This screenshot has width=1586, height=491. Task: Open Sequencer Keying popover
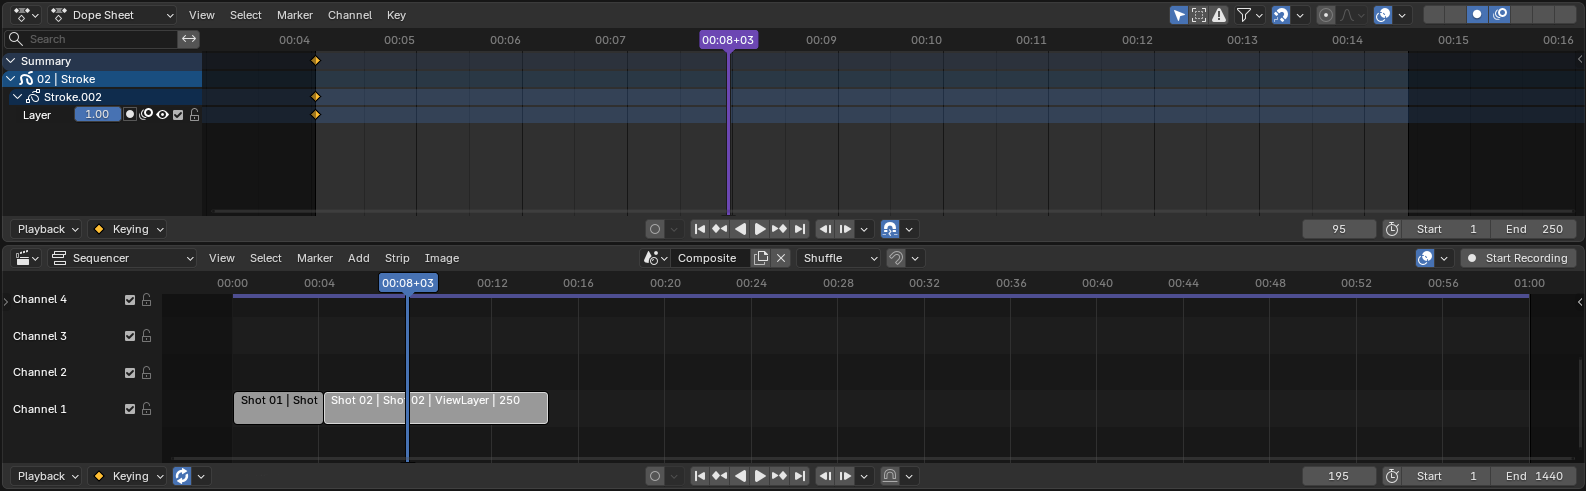click(127, 476)
